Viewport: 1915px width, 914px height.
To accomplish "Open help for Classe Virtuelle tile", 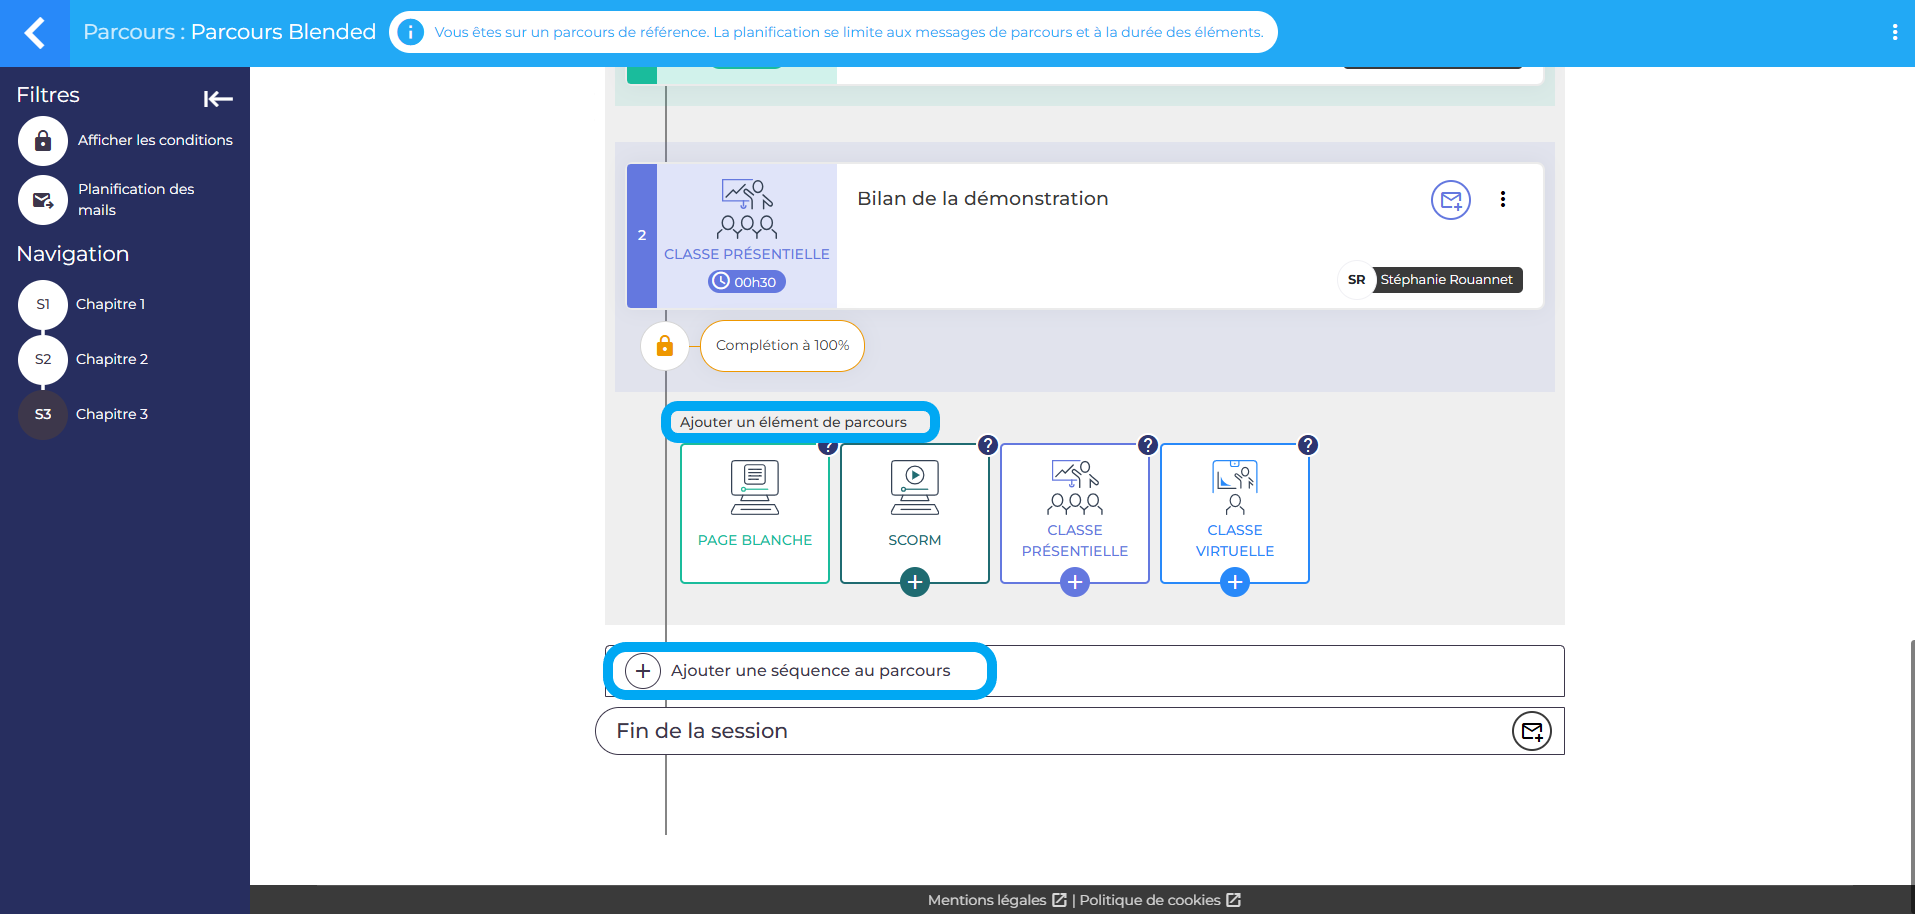I will coord(1307,445).
